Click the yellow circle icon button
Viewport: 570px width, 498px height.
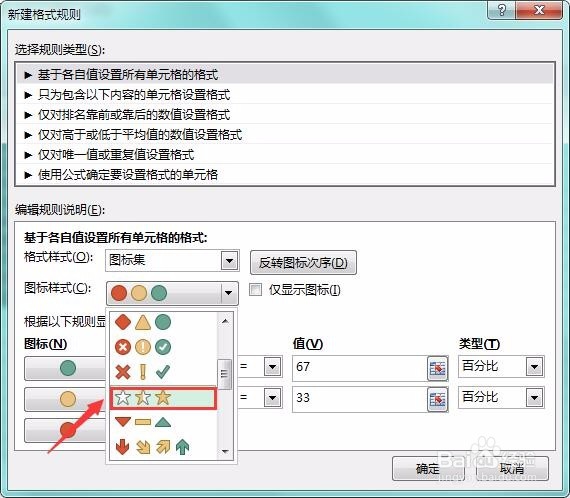[x=65, y=399]
